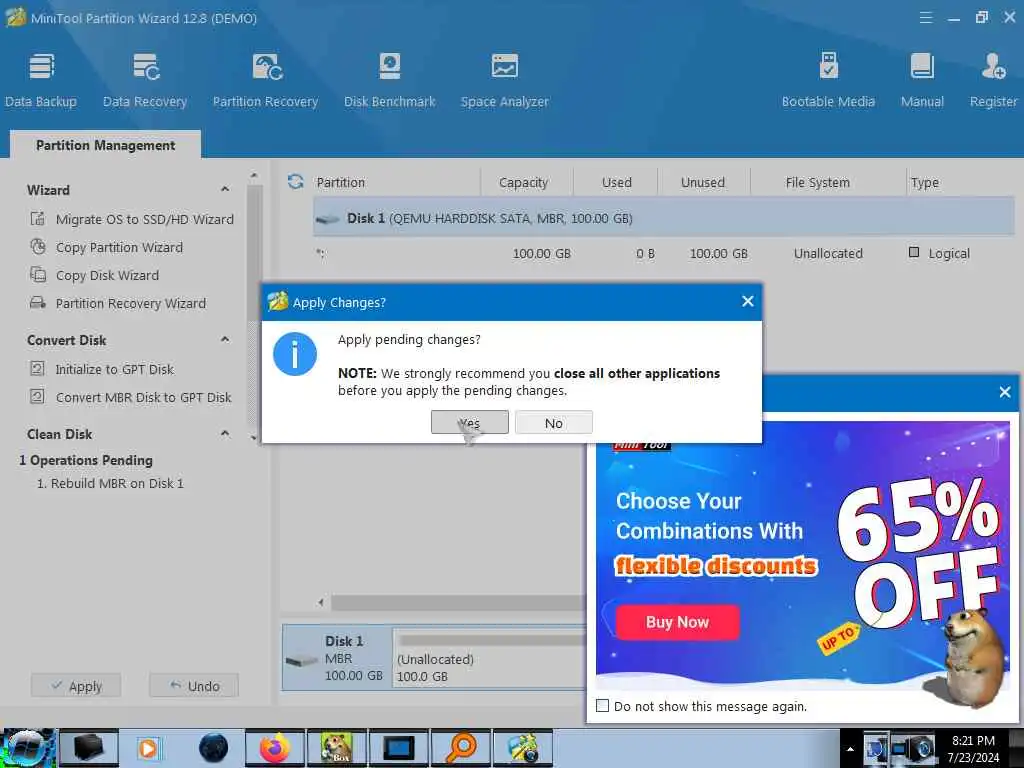Open the Data Recovery tool

pyautogui.click(x=145, y=80)
